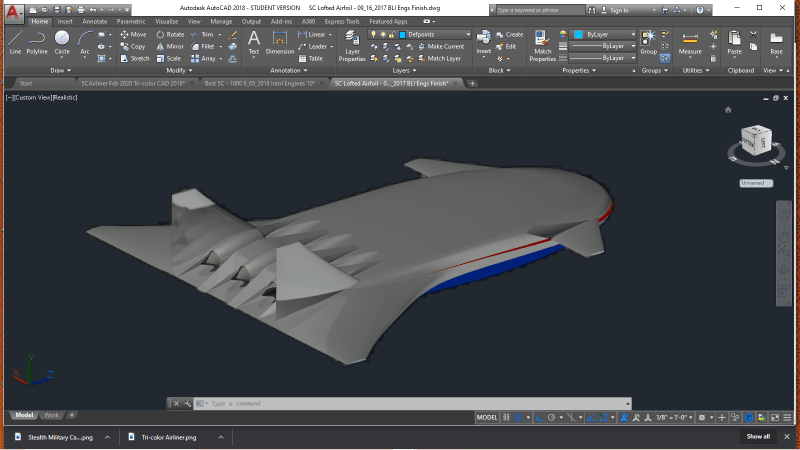Image resolution: width=800 pixels, height=450 pixels.
Task: Switch to the Visualize ribbon tab
Action: click(166, 21)
